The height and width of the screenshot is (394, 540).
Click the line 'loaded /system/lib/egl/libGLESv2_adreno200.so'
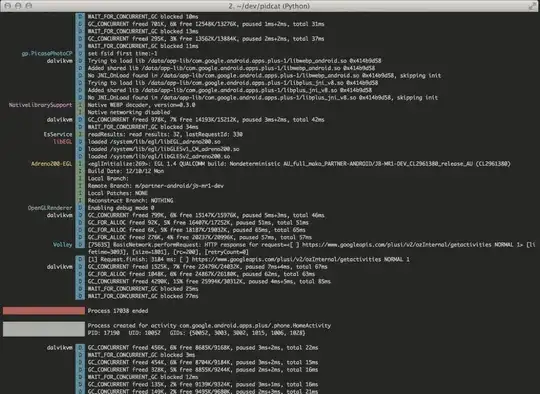pos(159,156)
